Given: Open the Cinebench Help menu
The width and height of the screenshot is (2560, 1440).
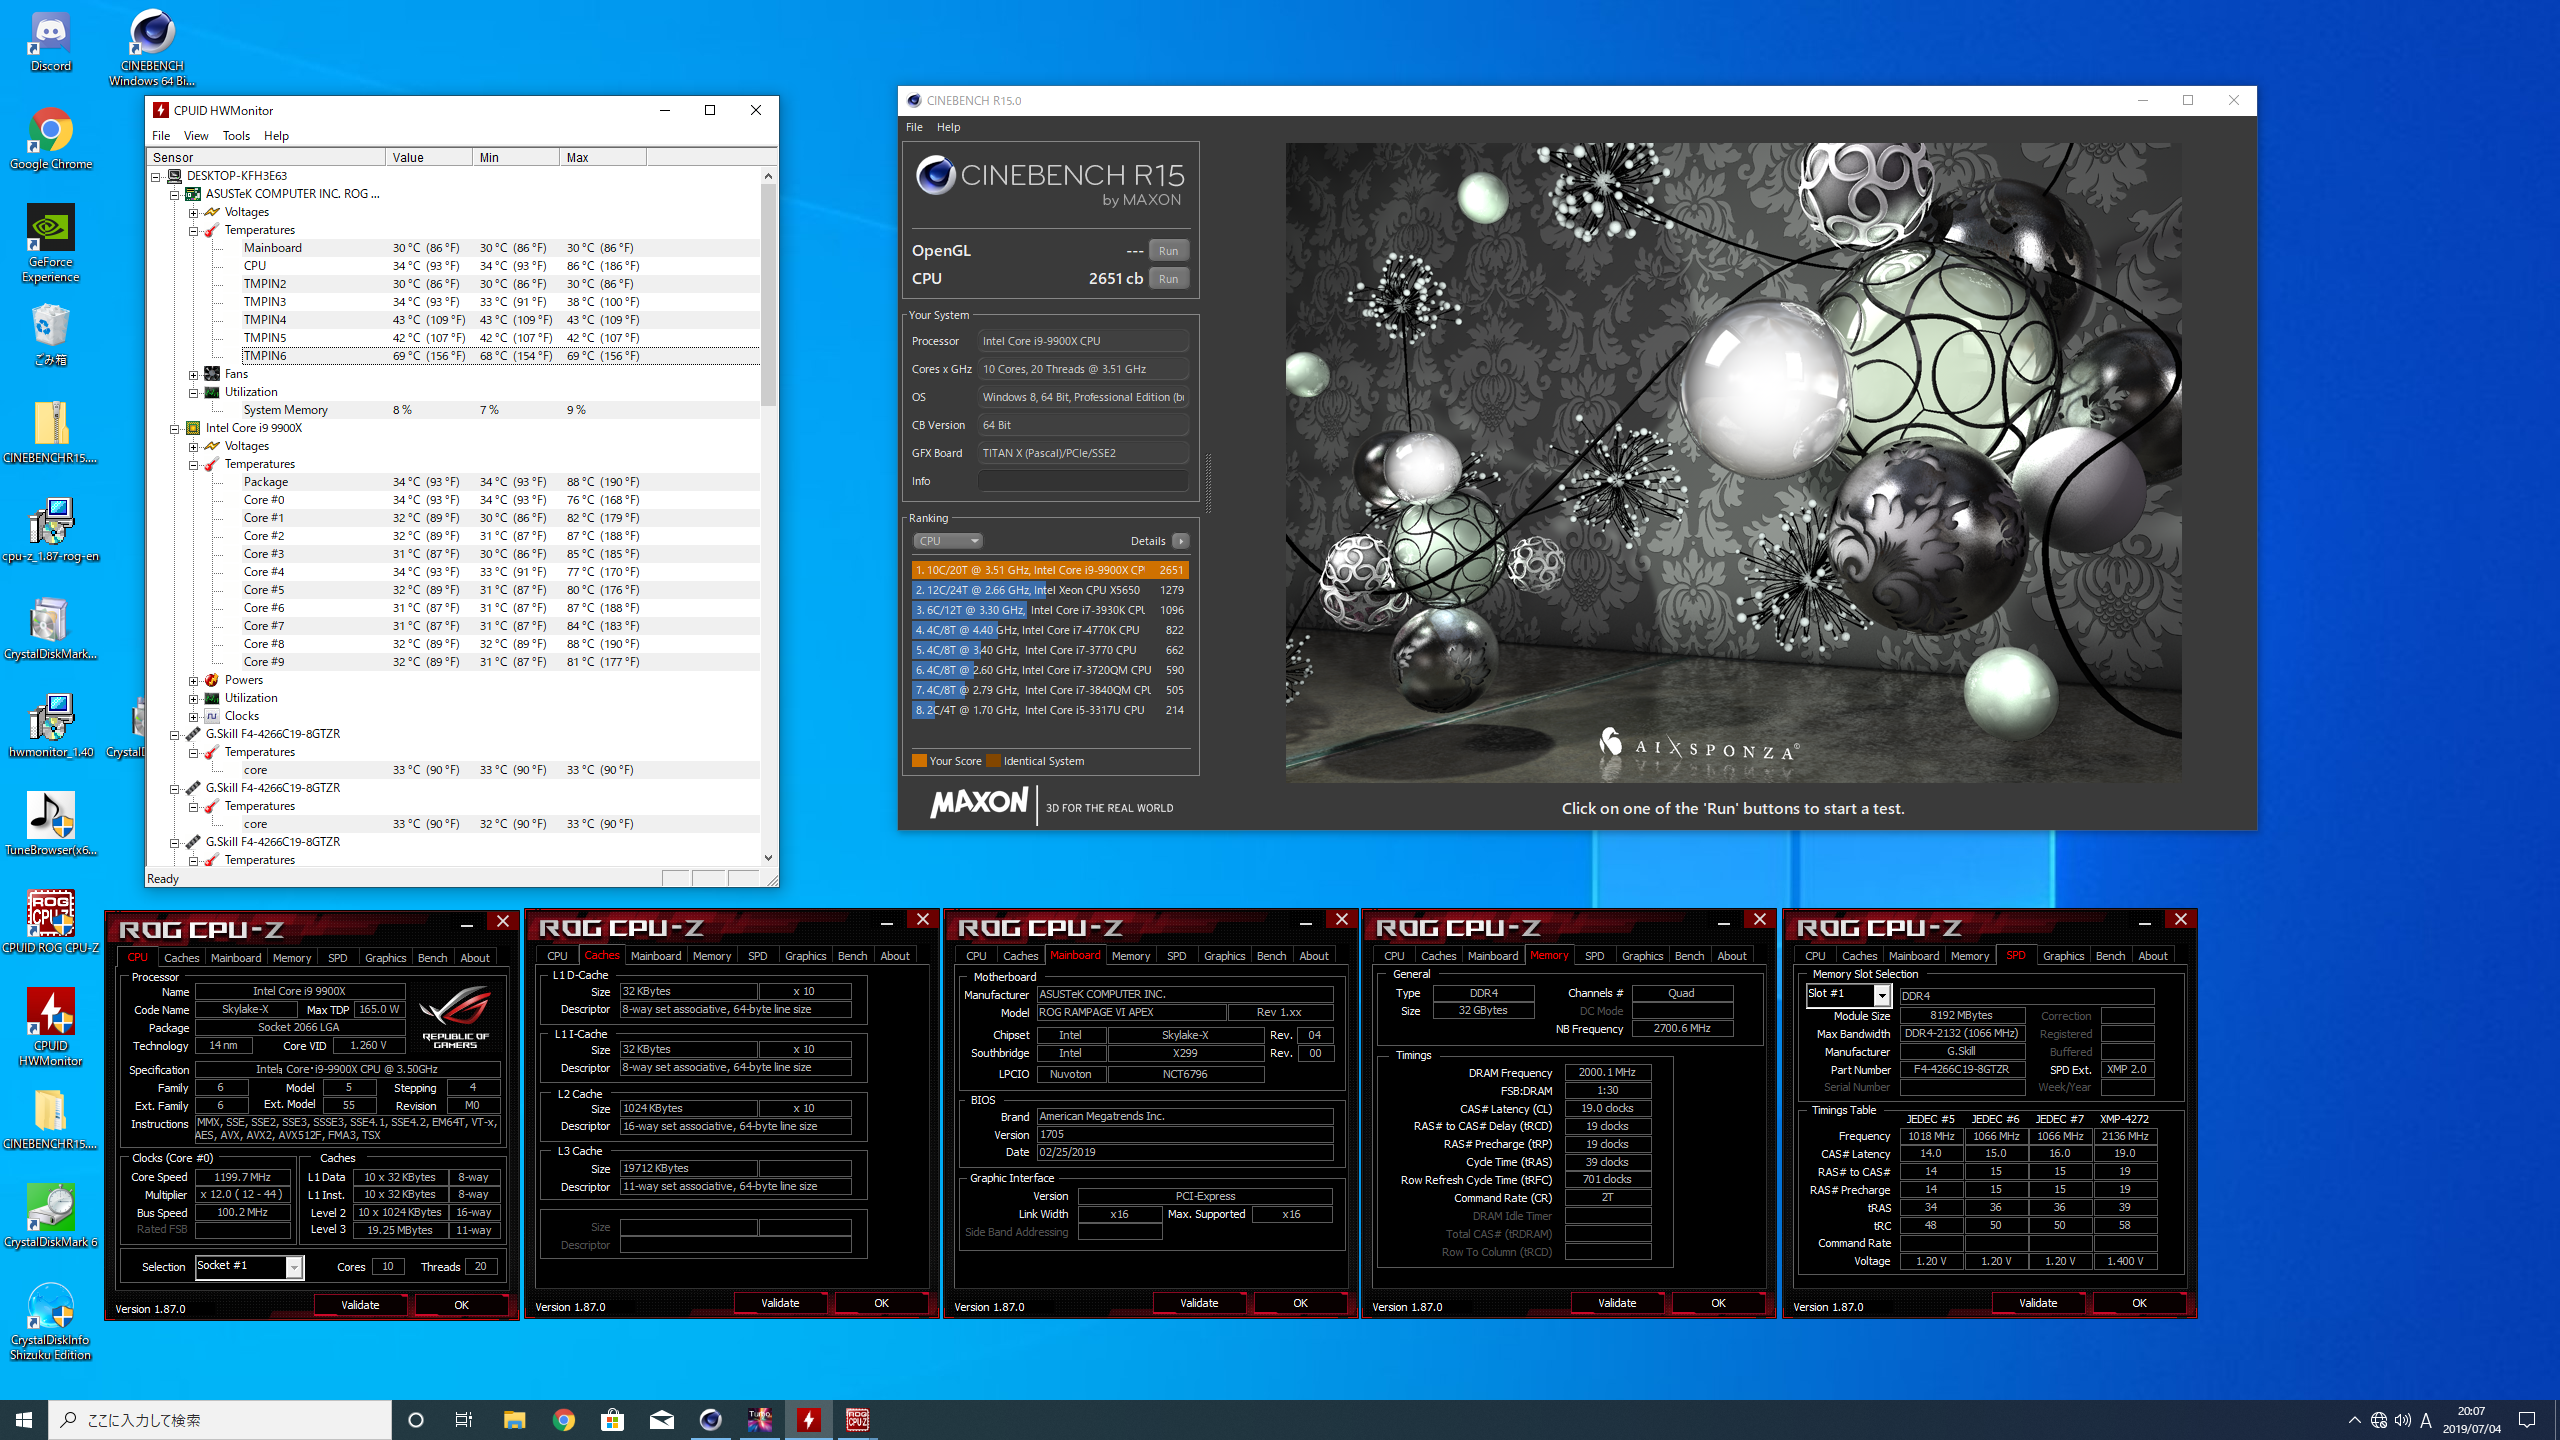Looking at the screenshot, I should point(948,127).
